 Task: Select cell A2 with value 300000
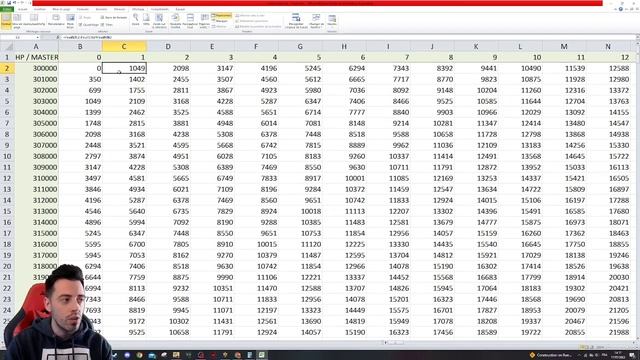pyautogui.click(x=36, y=68)
